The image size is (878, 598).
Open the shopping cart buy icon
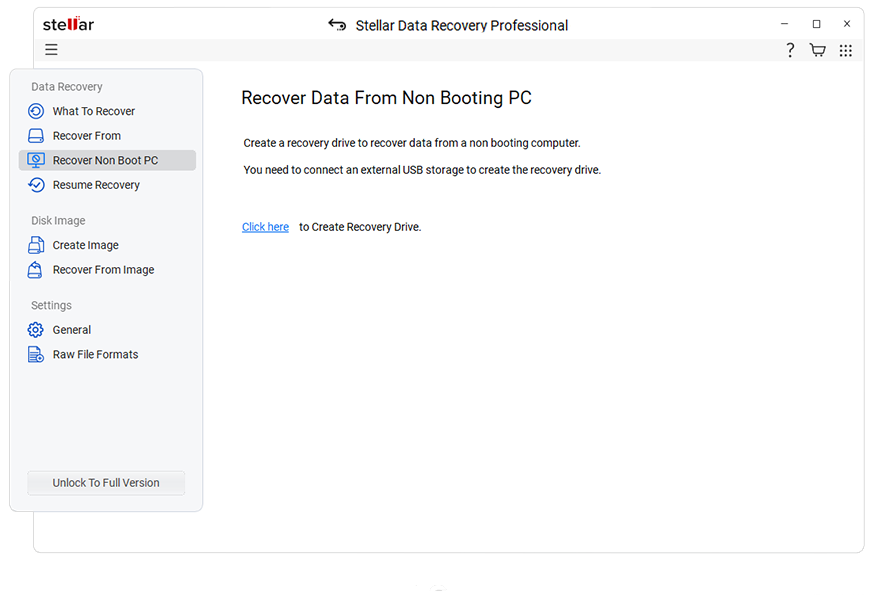pyautogui.click(x=817, y=50)
